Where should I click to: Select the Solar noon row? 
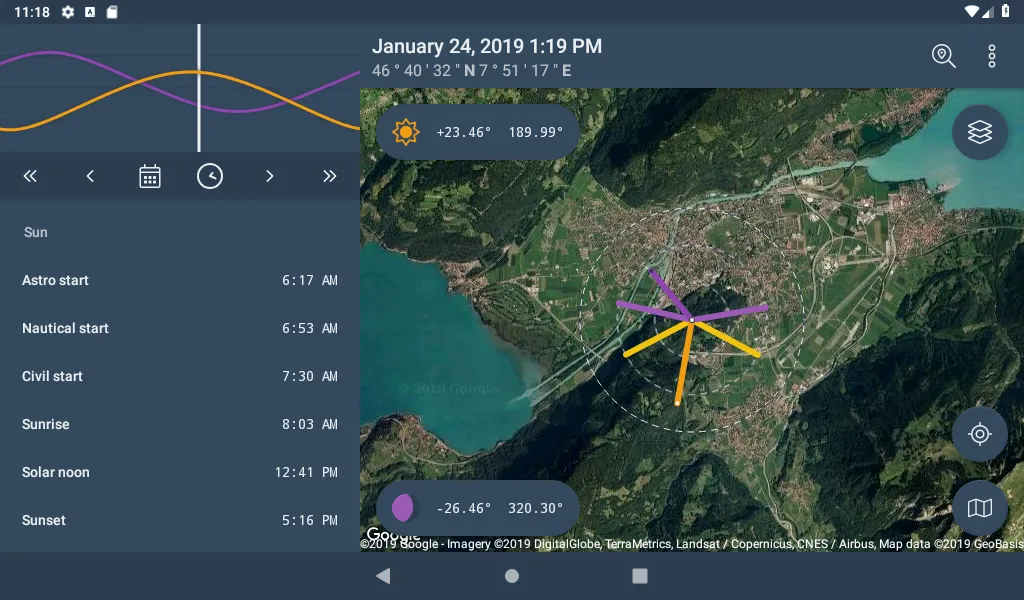tap(180, 472)
